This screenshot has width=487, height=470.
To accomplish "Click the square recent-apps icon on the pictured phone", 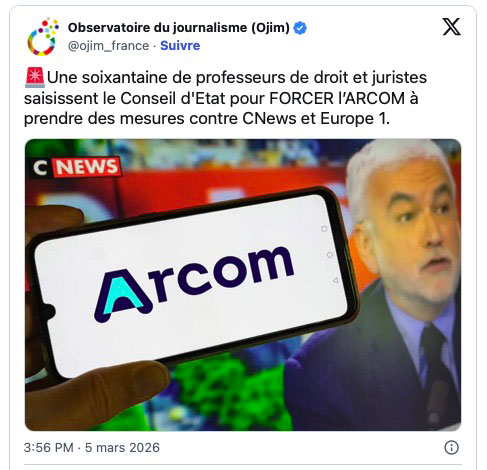I will pos(324,229).
